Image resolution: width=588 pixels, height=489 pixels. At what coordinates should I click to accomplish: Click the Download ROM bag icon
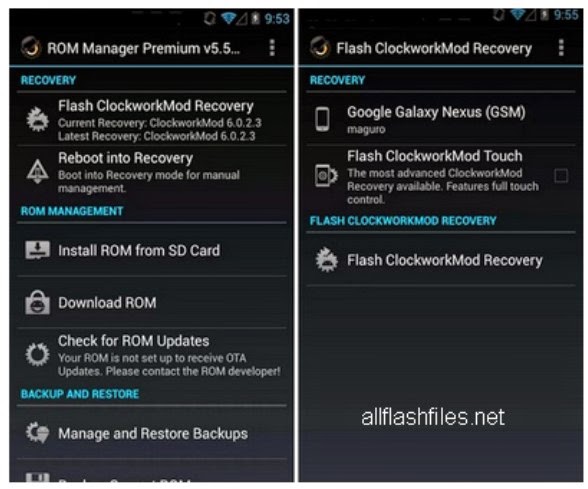(x=38, y=302)
